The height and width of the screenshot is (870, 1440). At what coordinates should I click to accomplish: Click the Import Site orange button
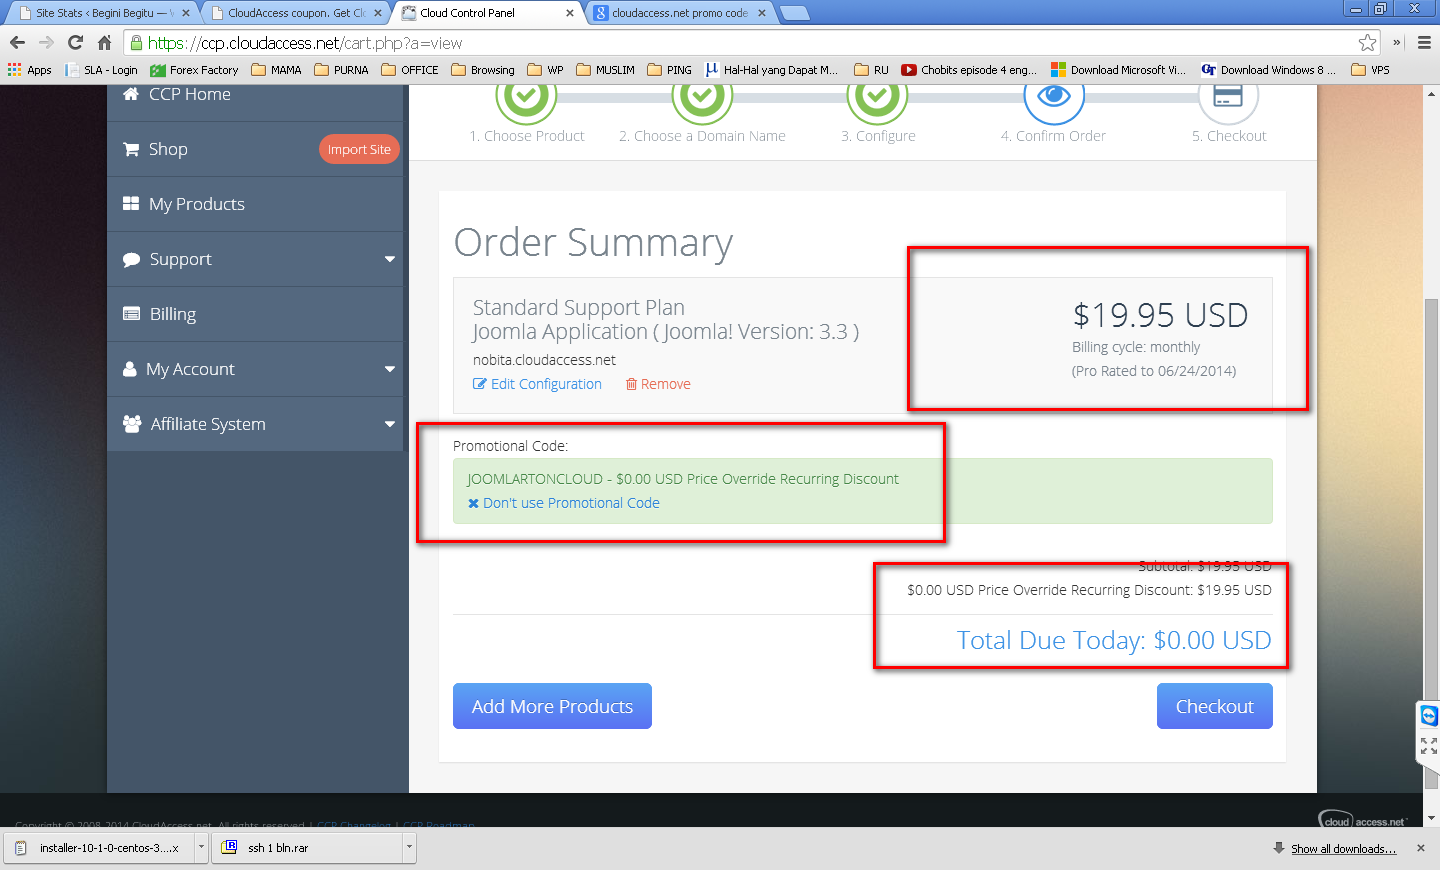pyautogui.click(x=359, y=149)
